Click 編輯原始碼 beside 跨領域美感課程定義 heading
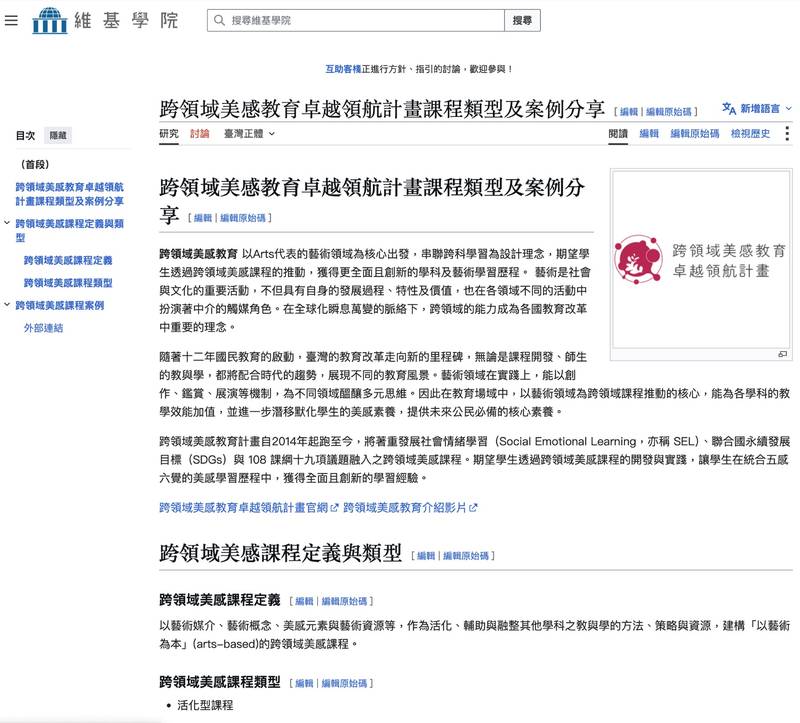 (x=344, y=601)
